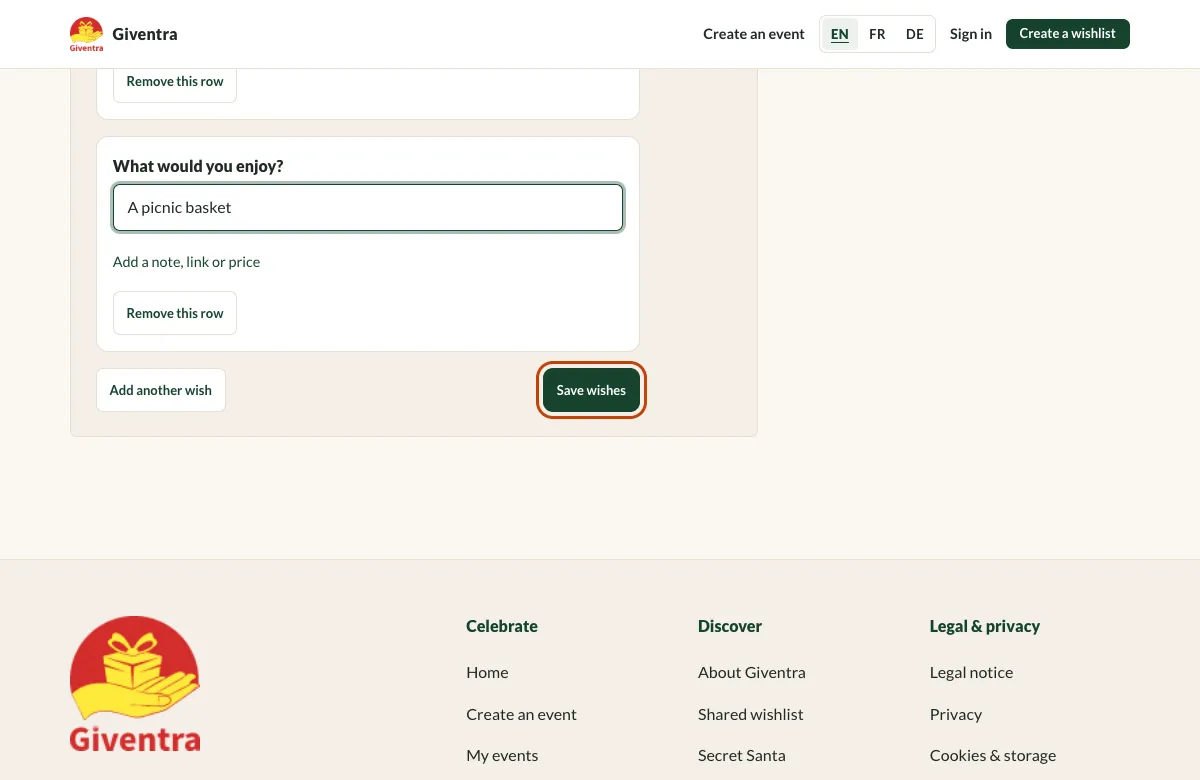Open the Legal notice page
Image resolution: width=1200 pixels, height=780 pixels.
pyautogui.click(x=971, y=673)
